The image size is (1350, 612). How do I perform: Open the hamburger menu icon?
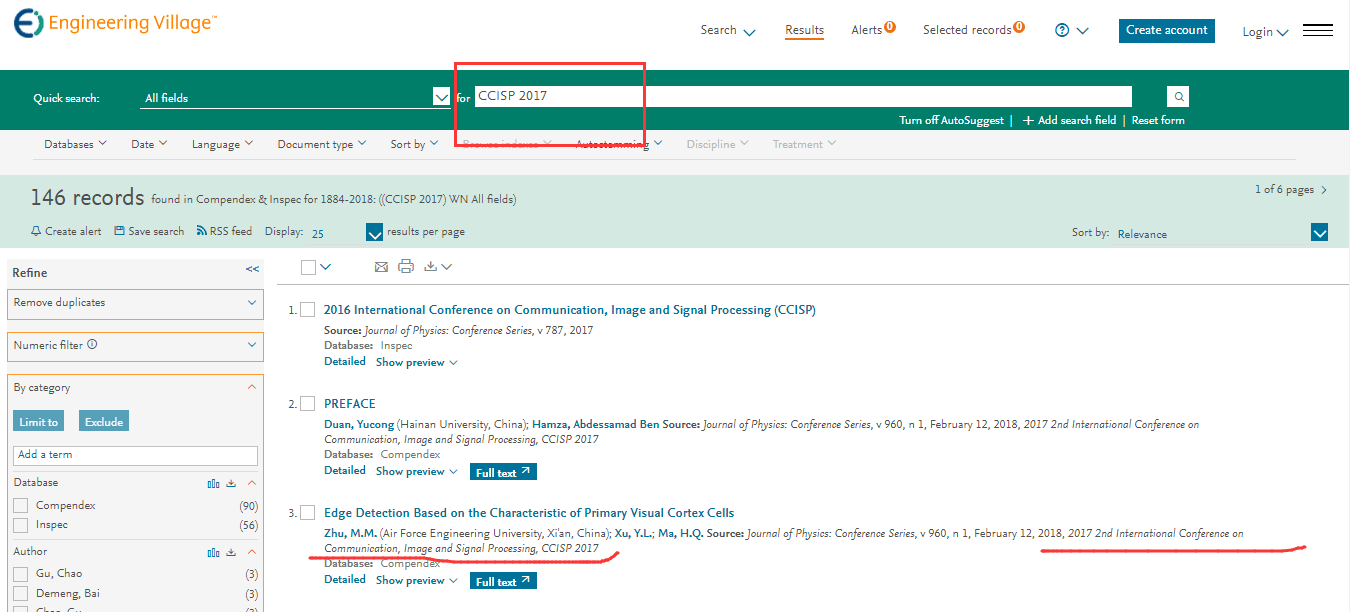tap(1318, 30)
